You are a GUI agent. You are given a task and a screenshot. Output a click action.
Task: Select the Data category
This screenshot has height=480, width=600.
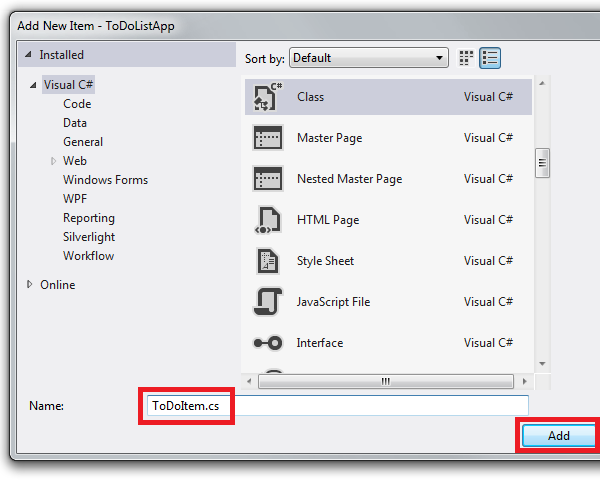75,123
